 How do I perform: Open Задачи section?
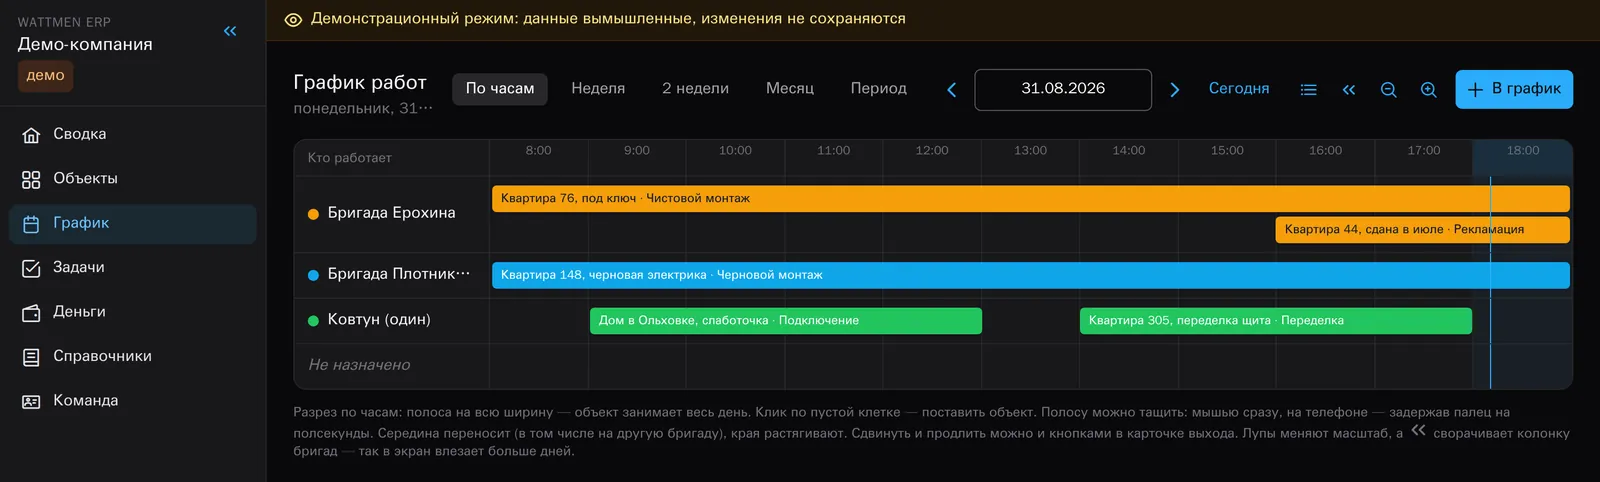133,268
